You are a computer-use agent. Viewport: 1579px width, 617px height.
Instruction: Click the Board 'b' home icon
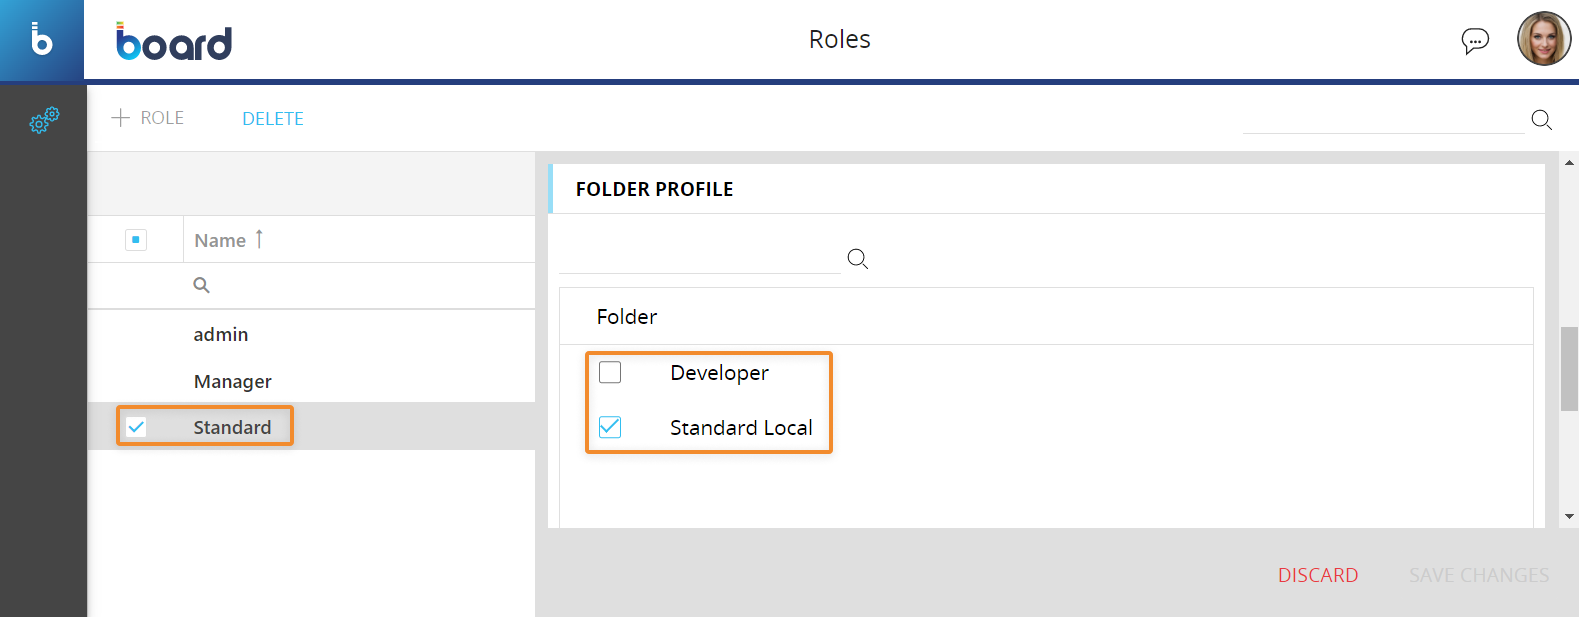pos(41,40)
